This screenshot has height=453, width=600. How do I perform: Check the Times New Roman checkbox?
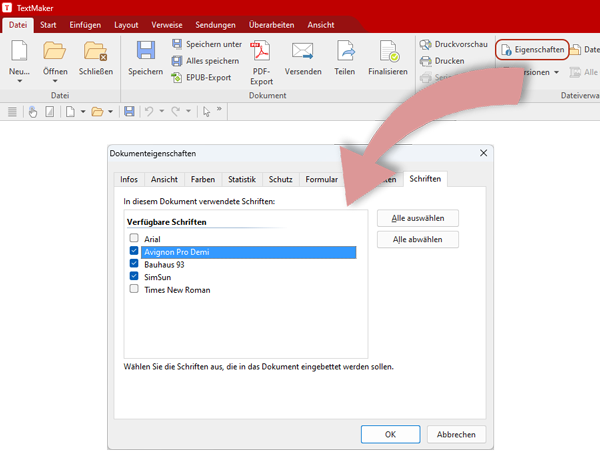click(x=134, y=288)
